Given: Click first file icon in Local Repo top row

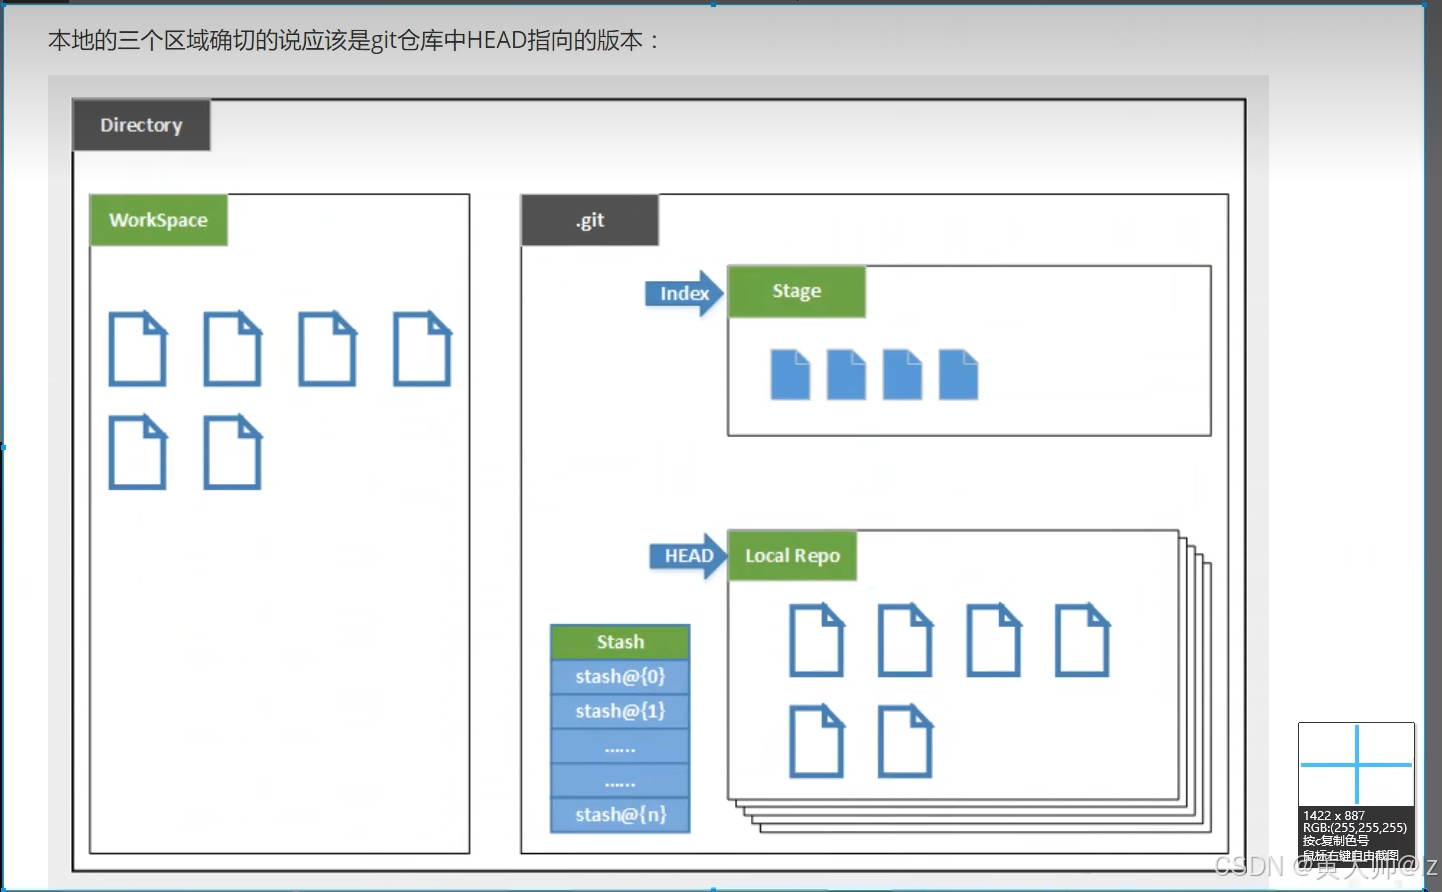Looking at the screenshot, I should click(x=817, y=640).
